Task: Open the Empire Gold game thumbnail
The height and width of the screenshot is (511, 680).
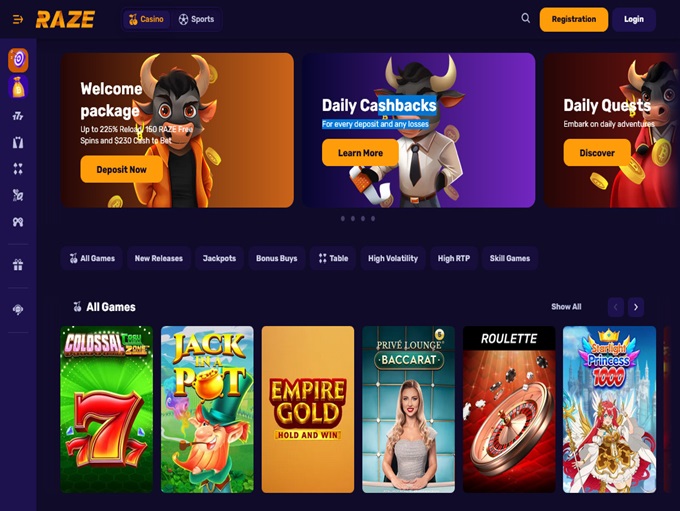Action: [x=308, y=409]
